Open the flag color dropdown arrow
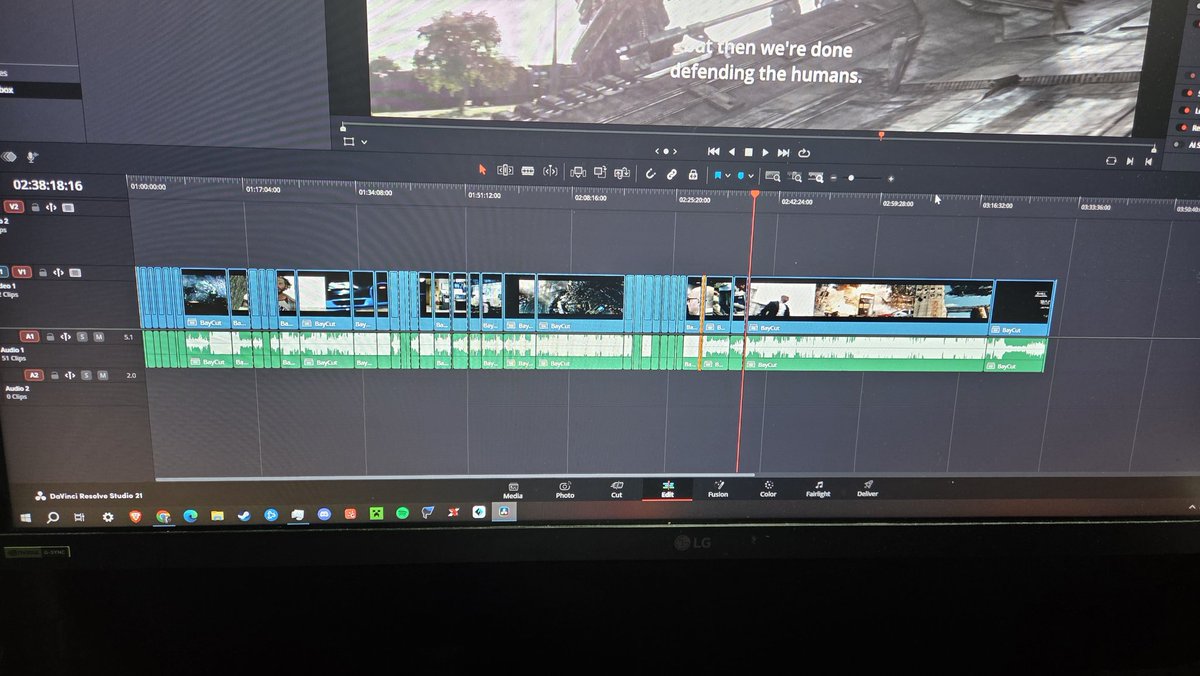 [x=728, y=175]
